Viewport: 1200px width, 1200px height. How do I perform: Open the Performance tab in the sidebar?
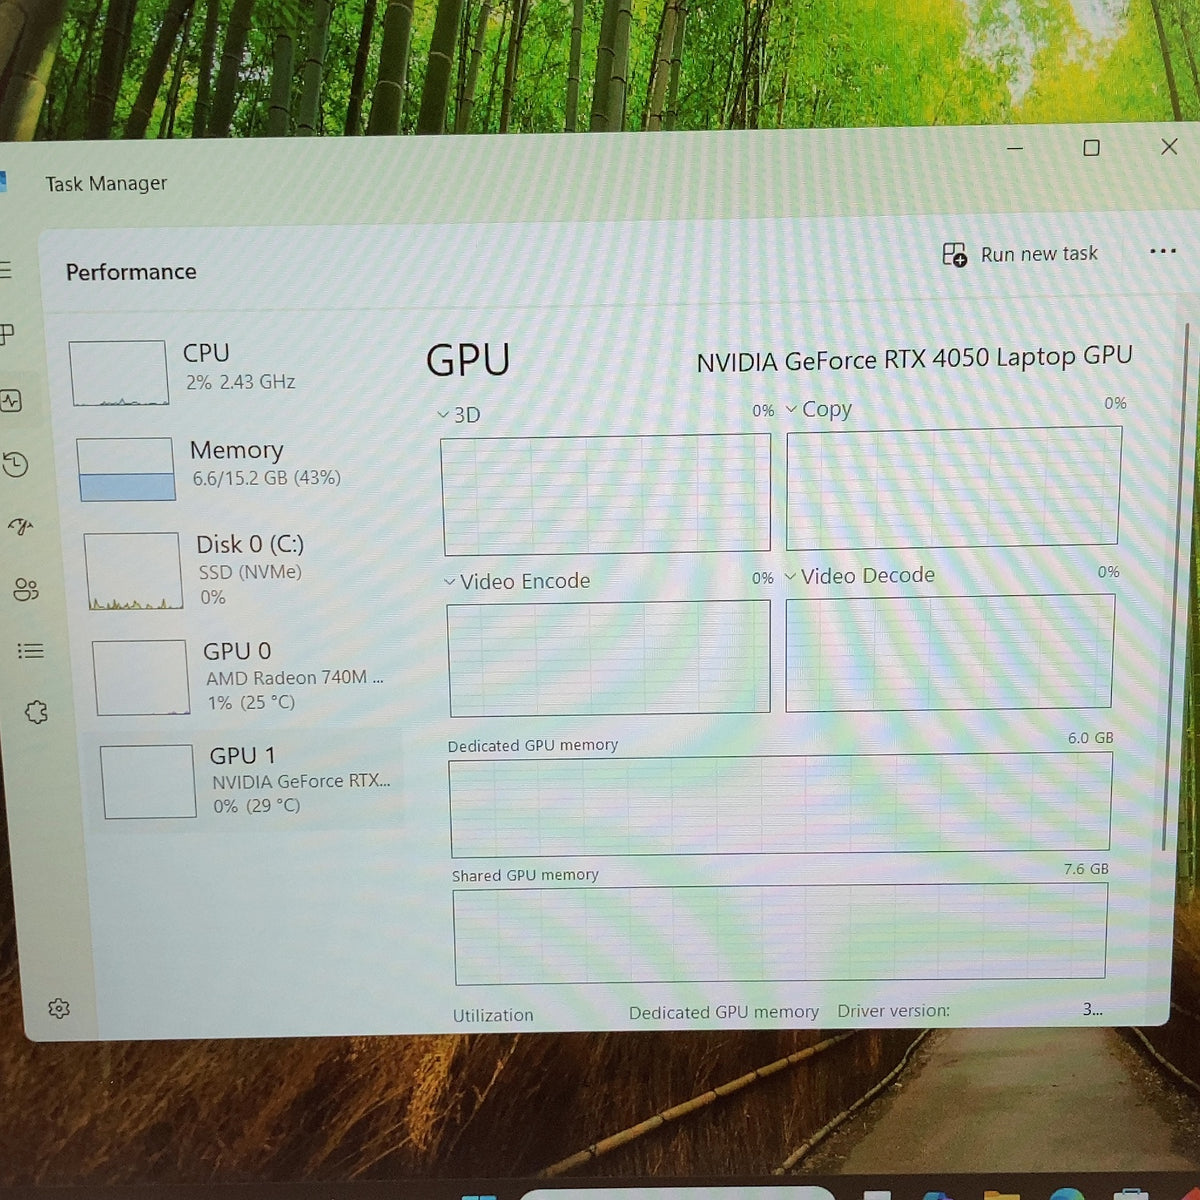tap(12, 401)
